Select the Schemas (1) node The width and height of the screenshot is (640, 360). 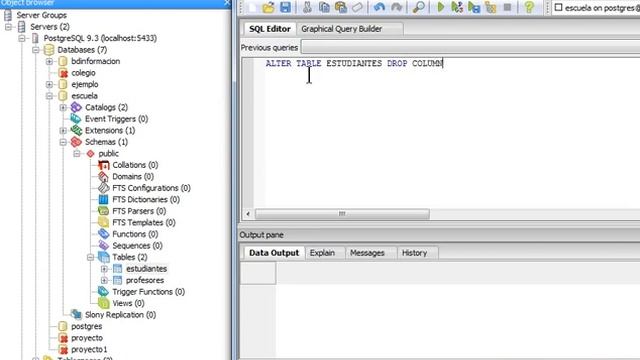pyautogui.click(x=106, y=142)
